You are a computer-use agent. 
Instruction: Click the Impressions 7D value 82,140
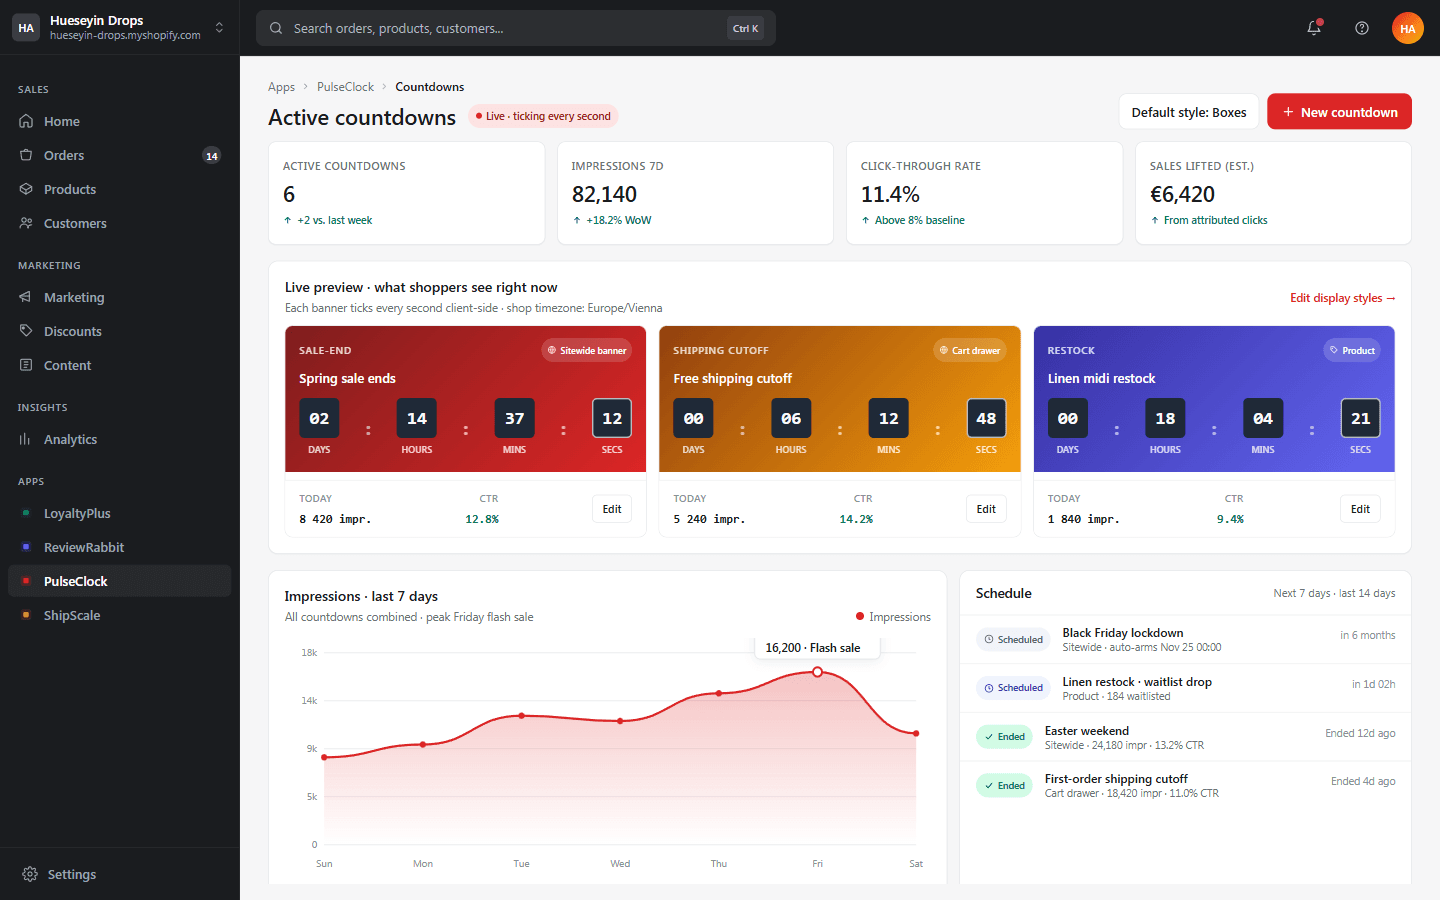pos(604,194)
